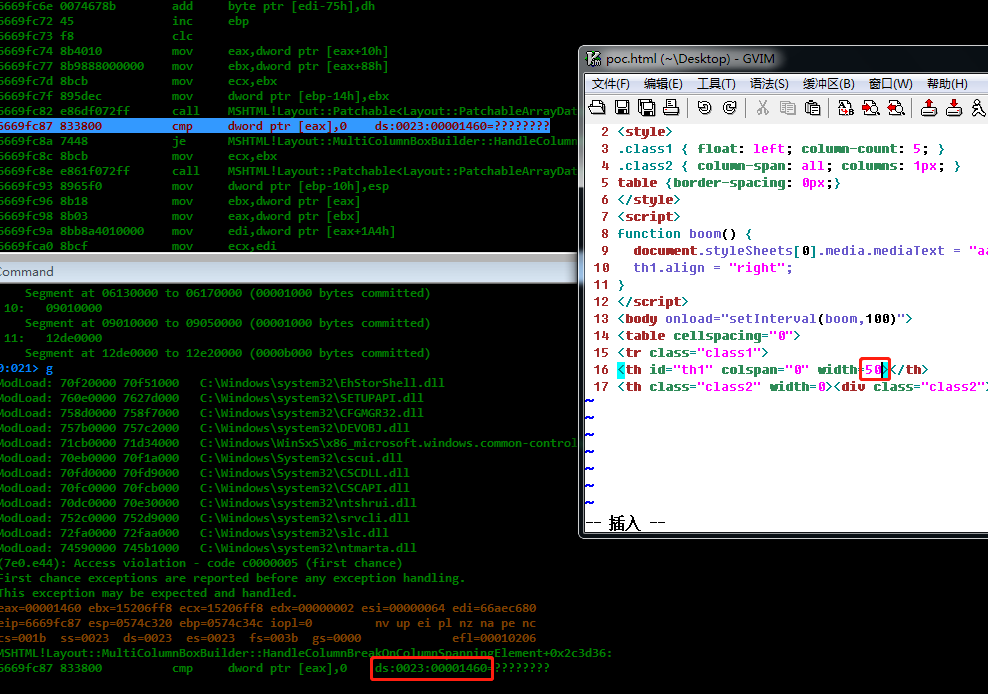Viewport: 988px width, 694px height.
Task: Select the clc instruction at 6669fc73
Action: point(96,36)
